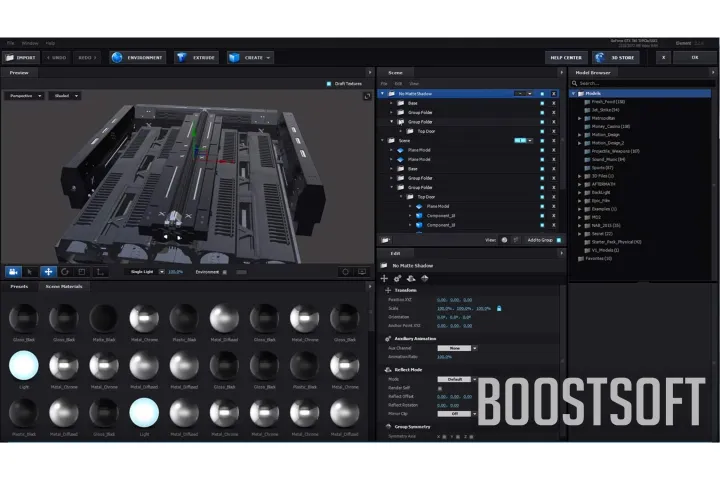
Task: Create a new group folder in Scene panel
Action: pos(386,240)
